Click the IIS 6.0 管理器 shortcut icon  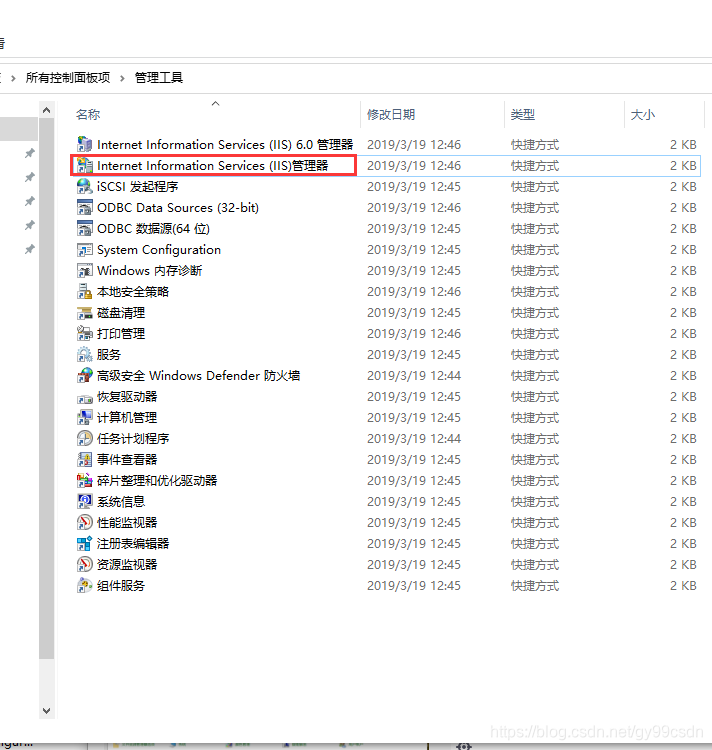click(x=85, y=144)
